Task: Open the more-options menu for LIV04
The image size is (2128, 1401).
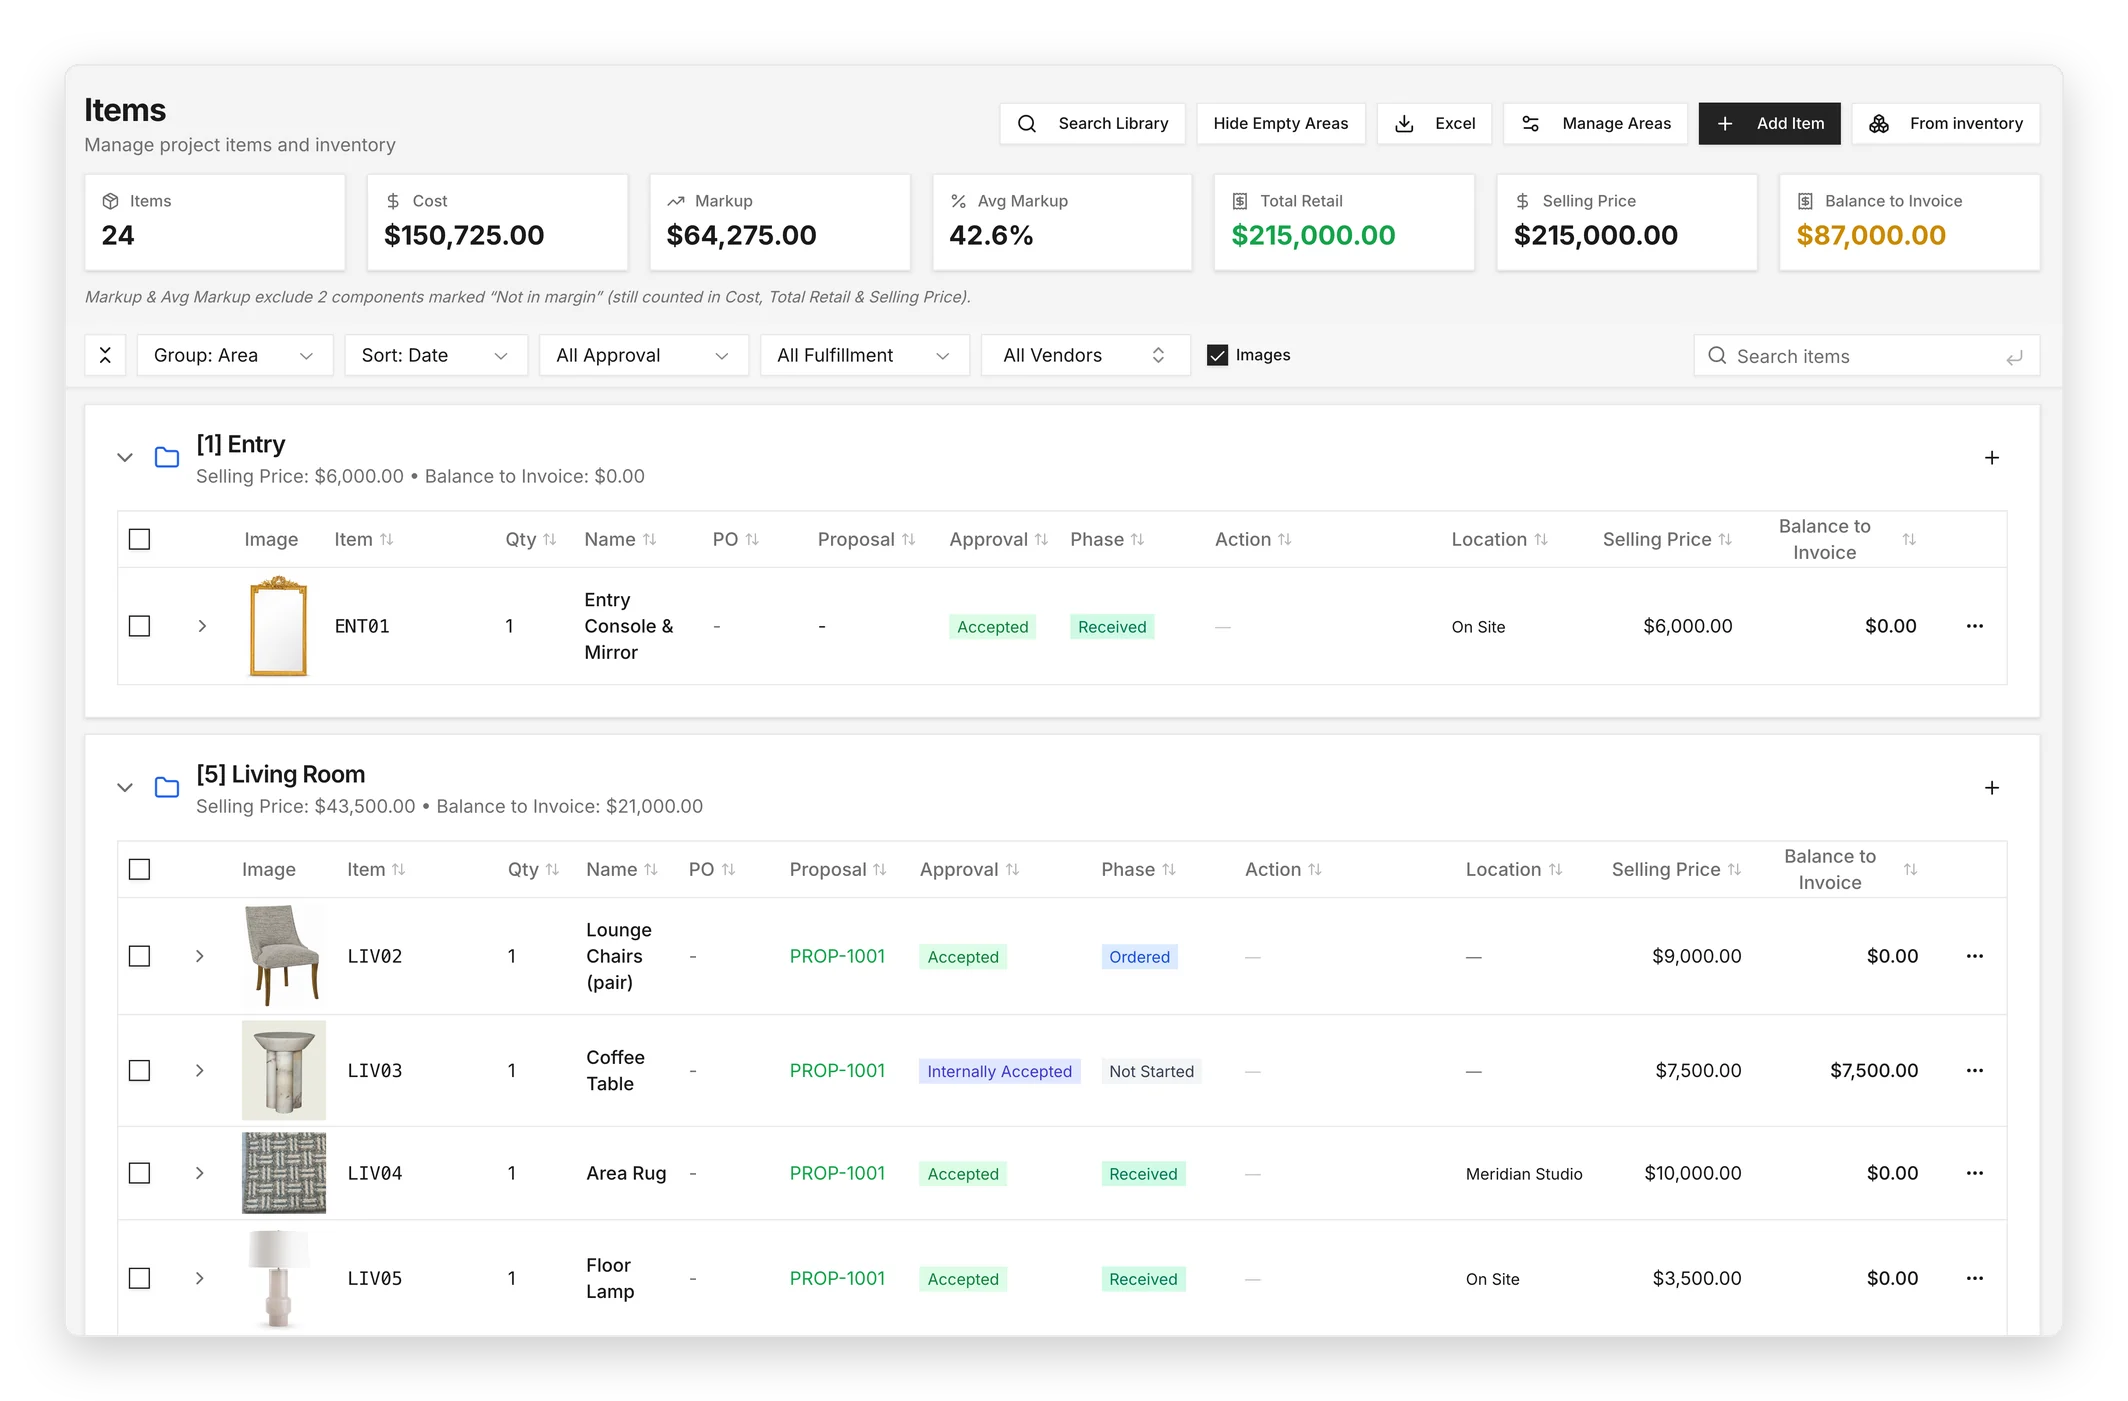Action: (1974, 1173)
